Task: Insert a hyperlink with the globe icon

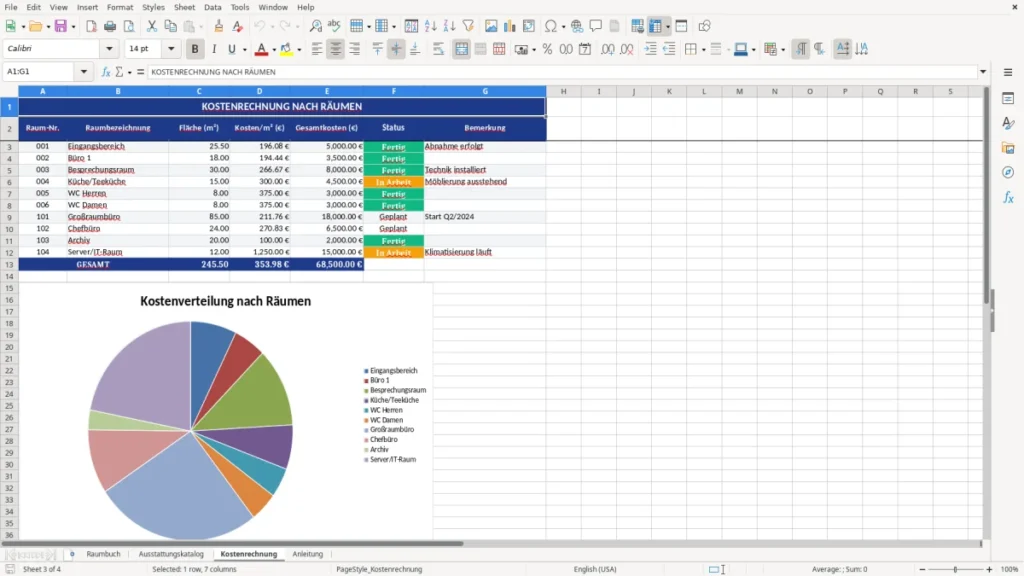Action: pos(577,26)
